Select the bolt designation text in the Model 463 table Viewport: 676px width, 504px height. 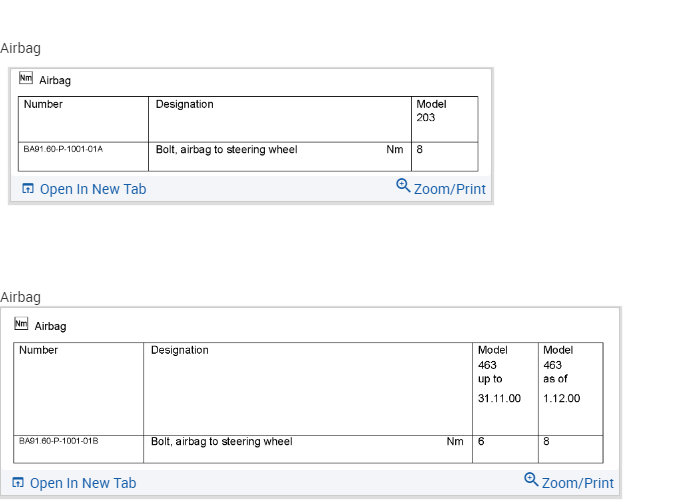tap(221, 441)
